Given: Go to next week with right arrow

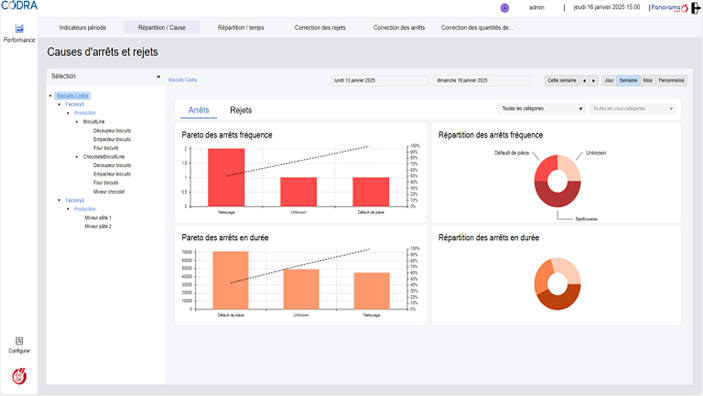Looking at the screenshot, I should (594, 81).
